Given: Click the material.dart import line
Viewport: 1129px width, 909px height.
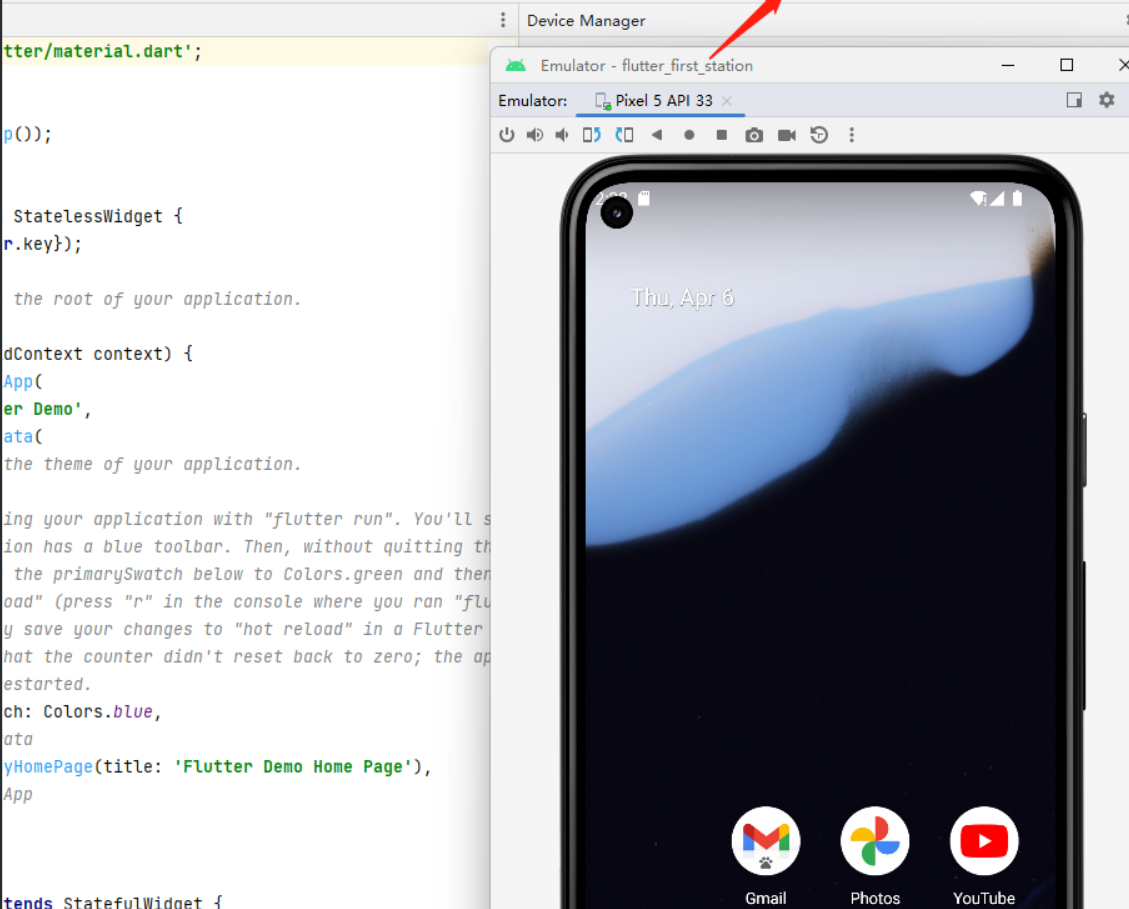Looking at the screenshot, I should tap(102, 51).
